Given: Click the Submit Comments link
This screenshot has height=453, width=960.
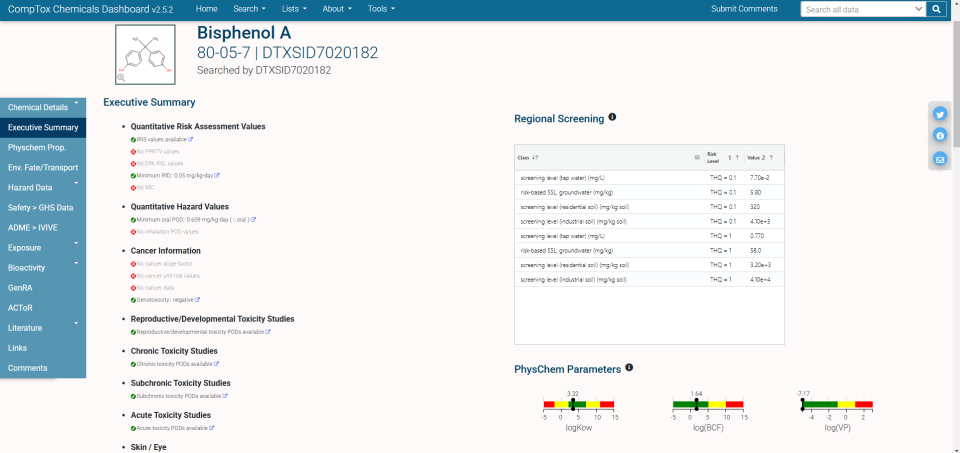Looking at the screenshot, I should click(743, 9).
